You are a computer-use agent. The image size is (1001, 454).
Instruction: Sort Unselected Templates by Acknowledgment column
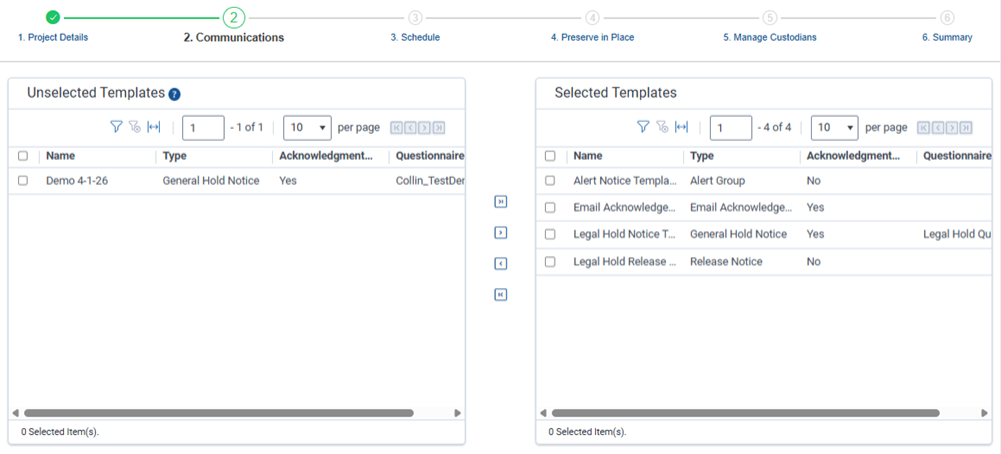327,156
